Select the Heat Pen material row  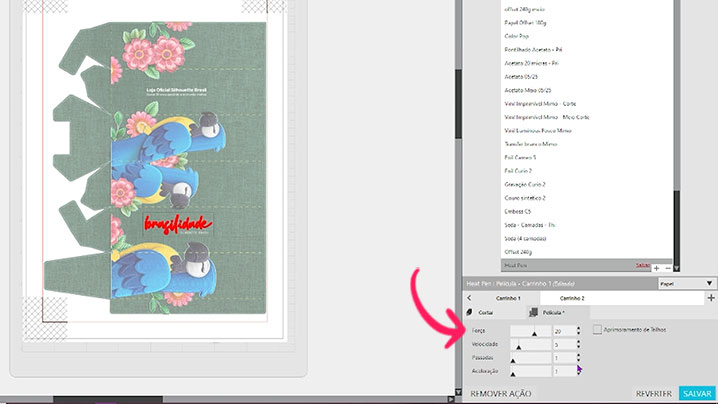coord(587,265)
